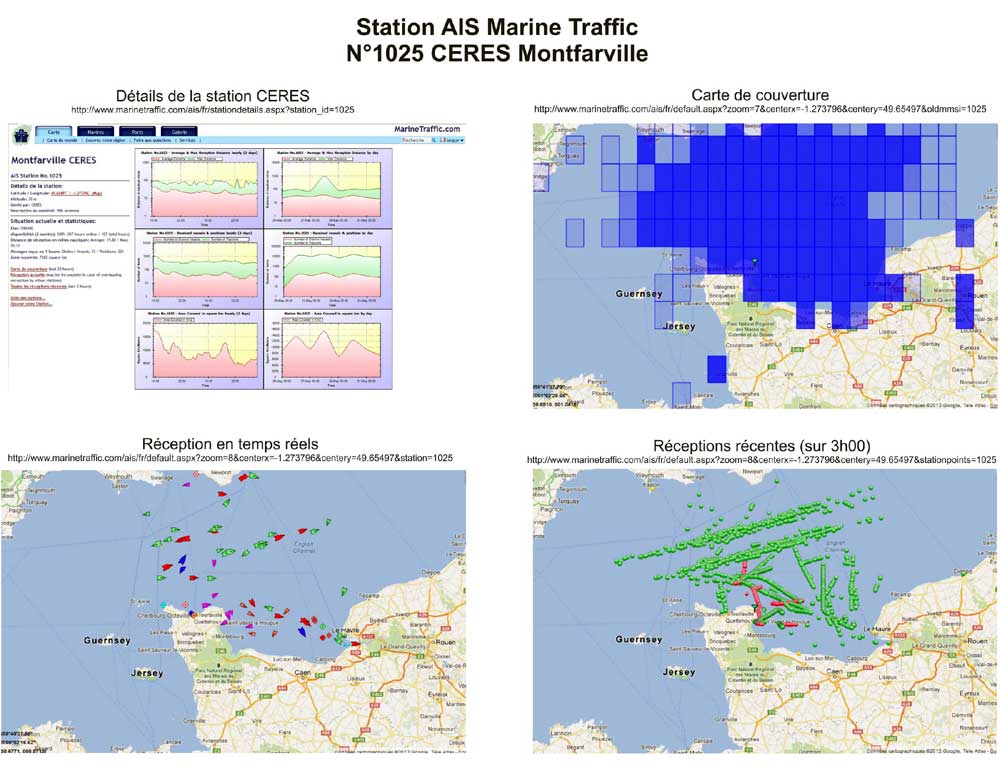Open the Ports tab

138,132
